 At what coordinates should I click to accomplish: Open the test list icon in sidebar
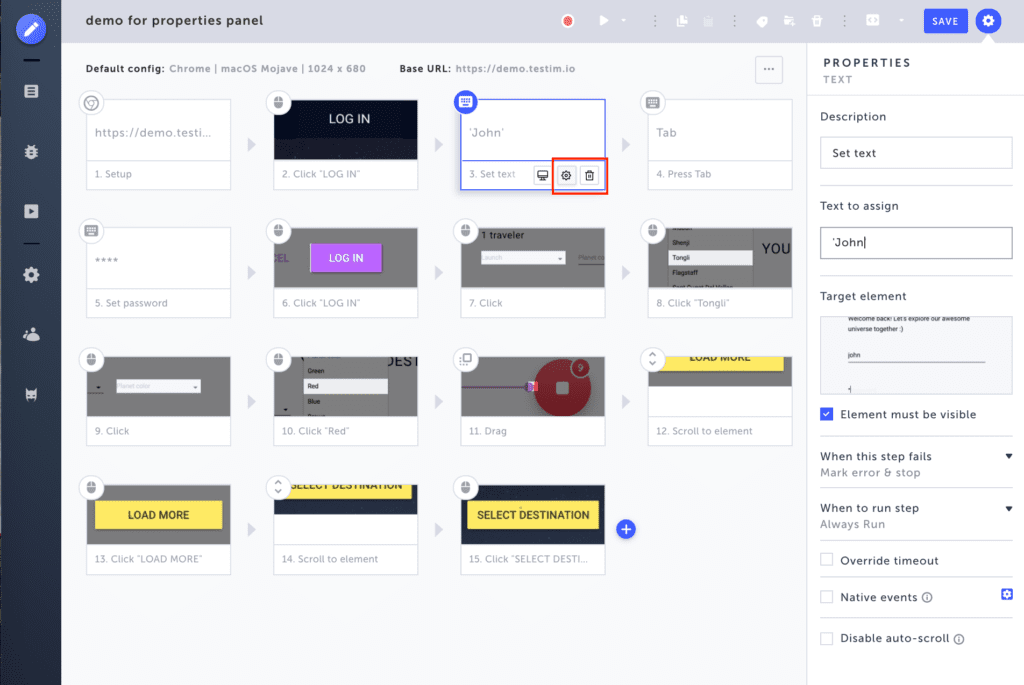point(31,91)
